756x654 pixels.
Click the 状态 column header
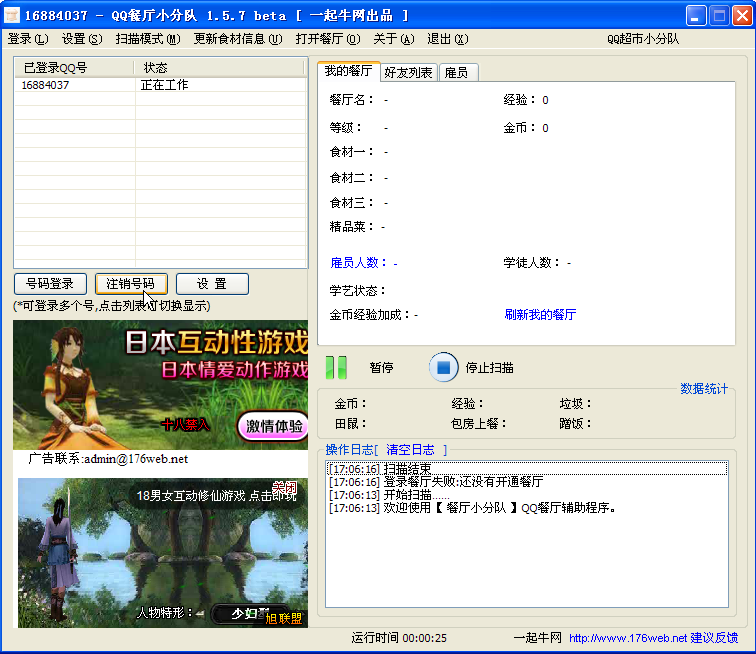pyautogui.click(x=219, y=68)
